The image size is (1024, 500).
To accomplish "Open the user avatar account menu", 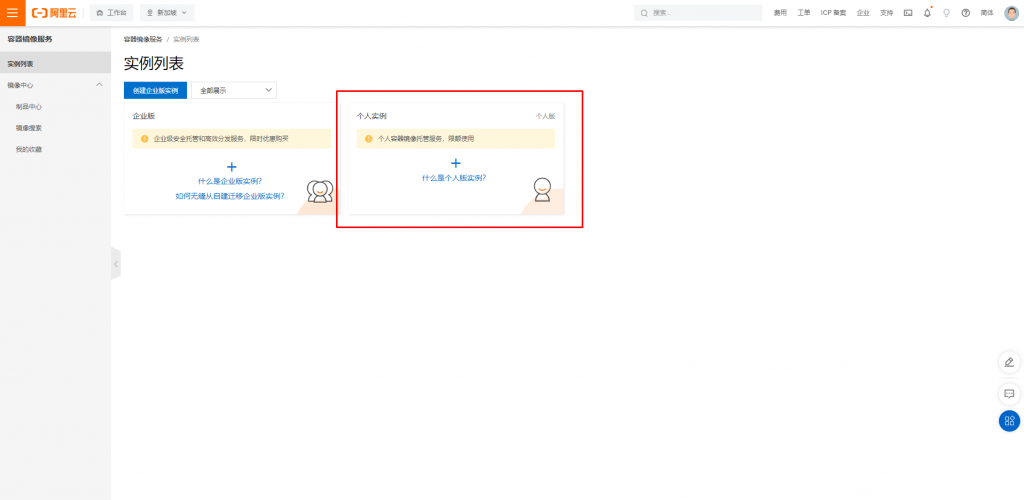I will (x=1011, y=13).
